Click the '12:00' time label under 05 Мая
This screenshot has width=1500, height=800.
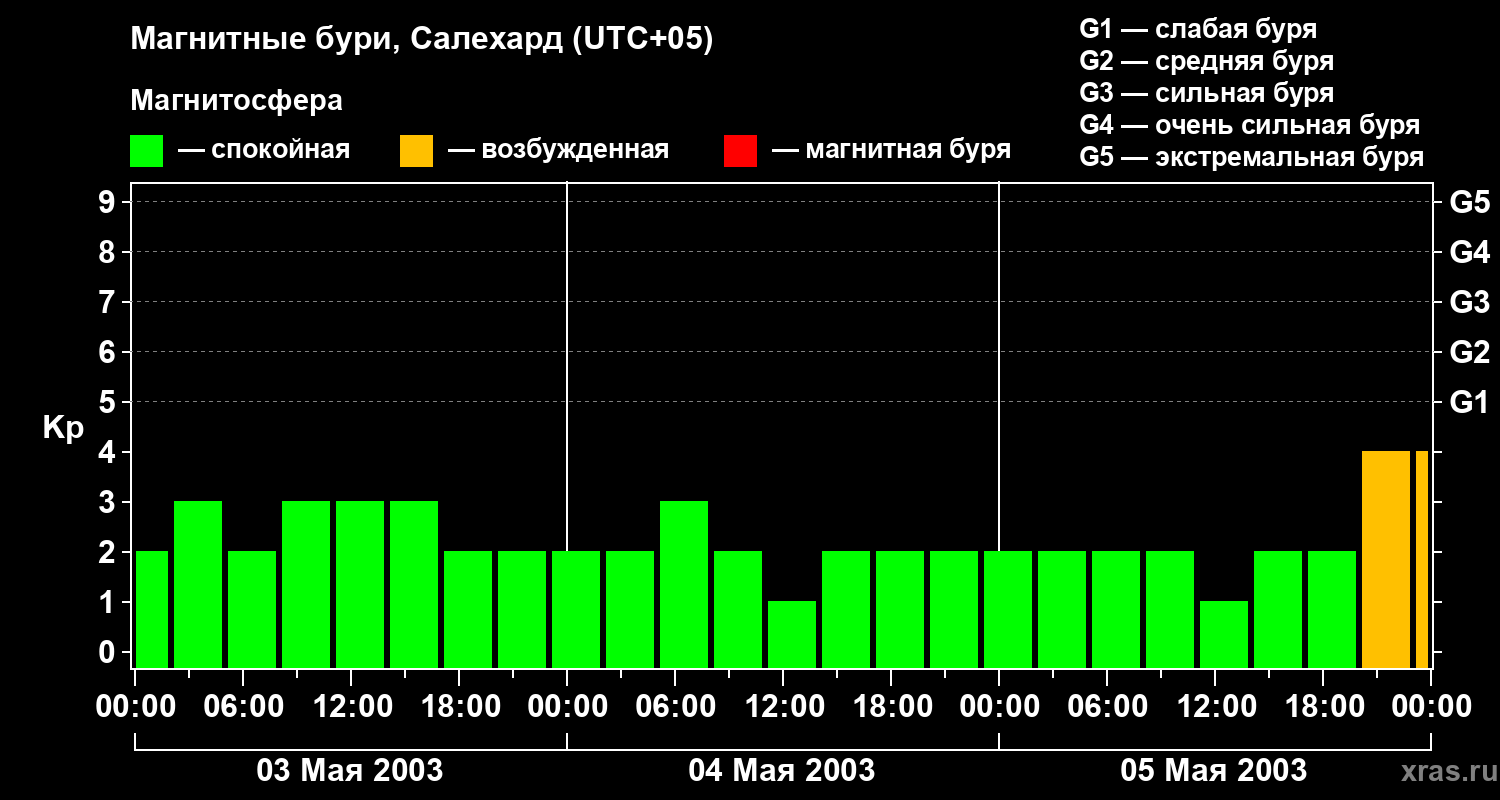(x=1215, y=707)
